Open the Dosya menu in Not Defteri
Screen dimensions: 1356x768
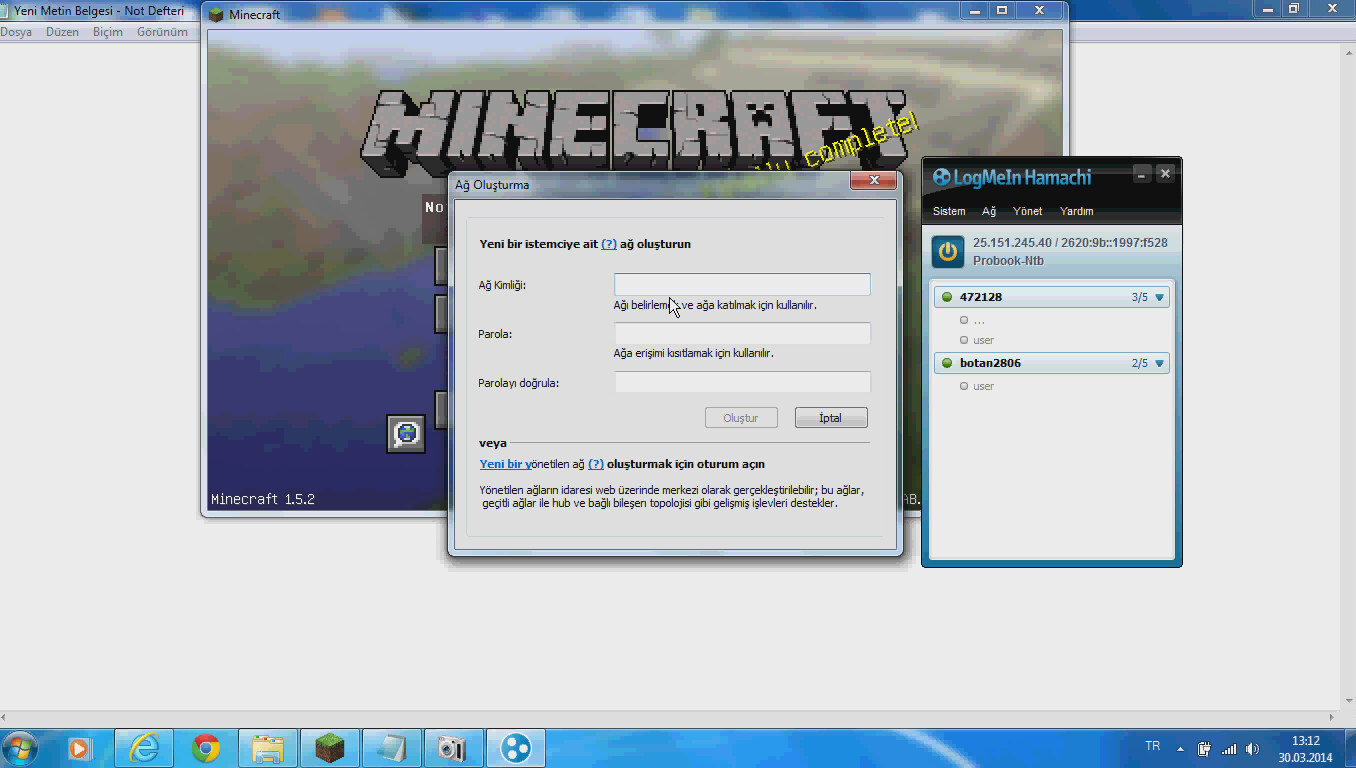tap(16, 32)
